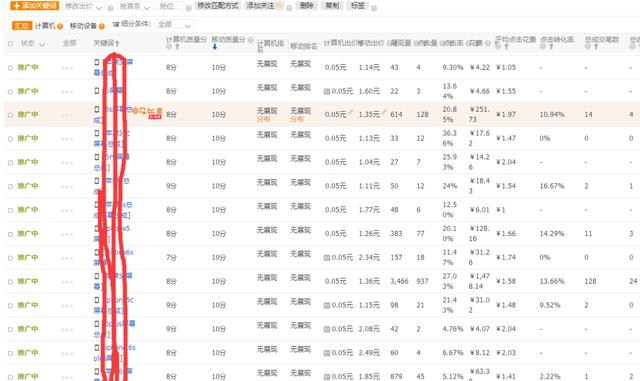Open the 修改出价 bid modification dropdown
This screenshot has height=381, width=640.
pyautogui.click(x=84, y=7)
